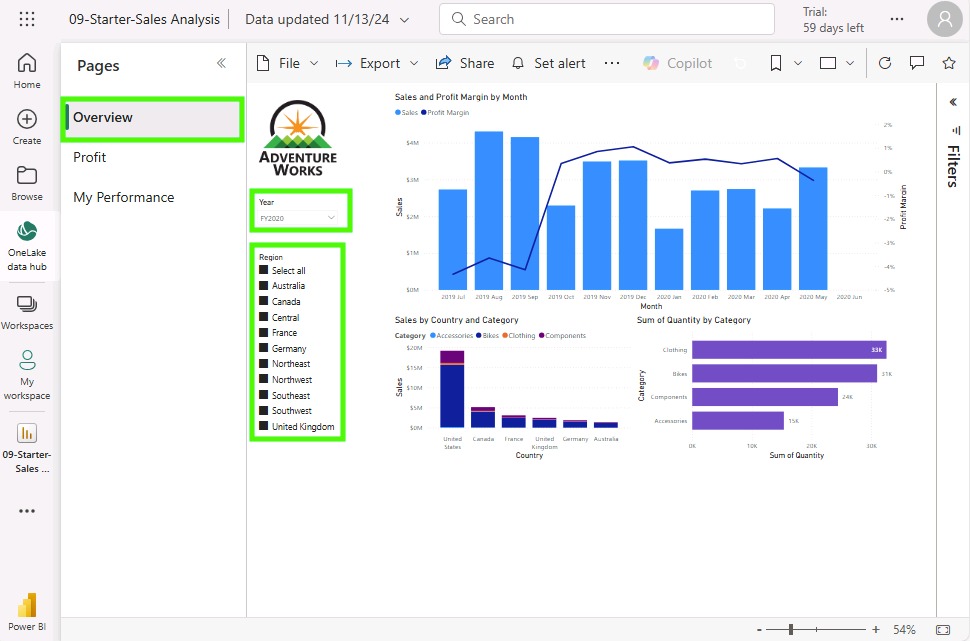Refresh the report visuals

click(886, 62)
